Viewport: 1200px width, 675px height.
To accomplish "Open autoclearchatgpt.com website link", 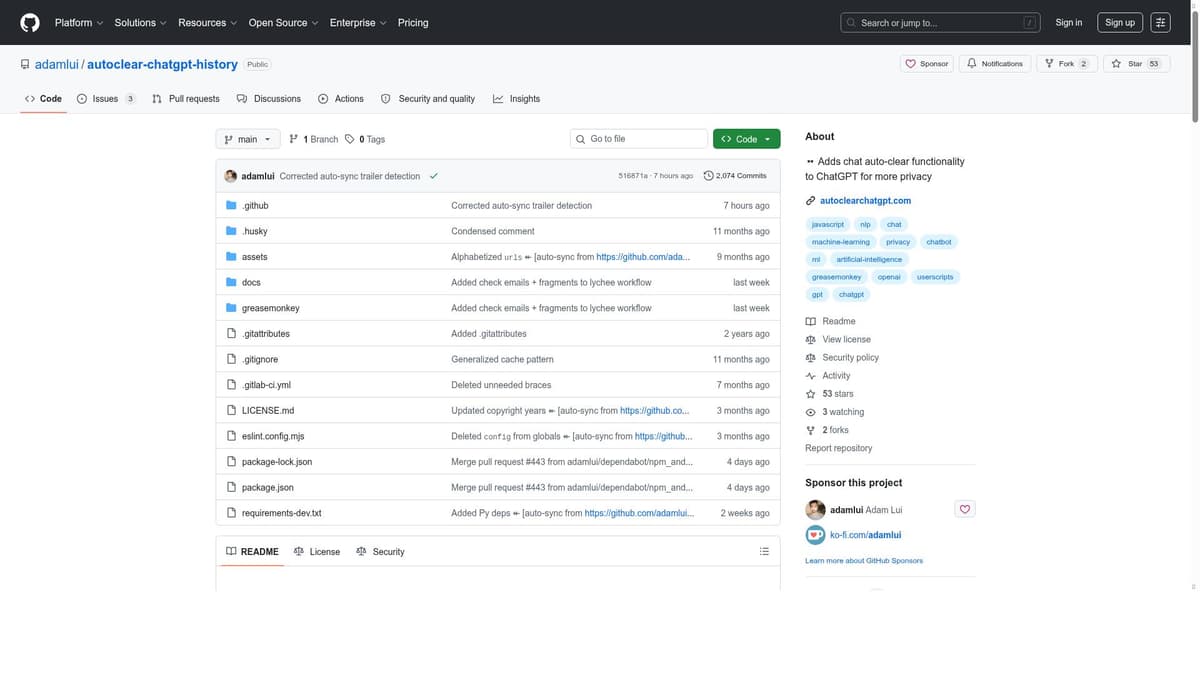I will [865, 201].
